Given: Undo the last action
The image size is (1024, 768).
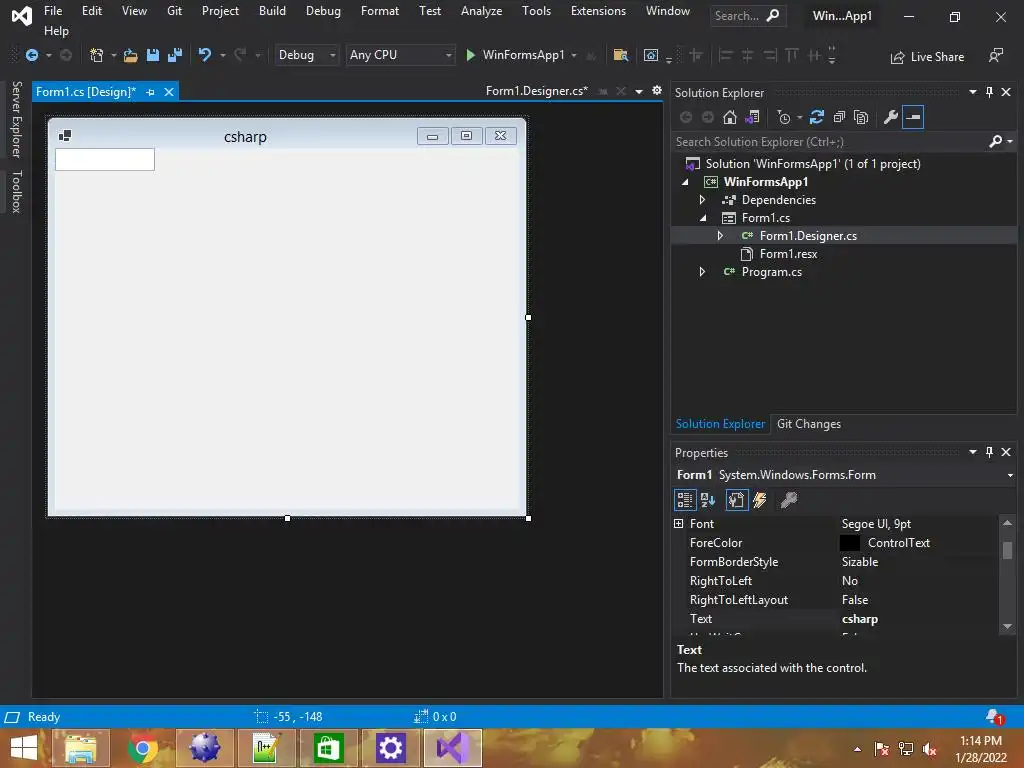Looking at the screenshot, I should tap(205, 56).
